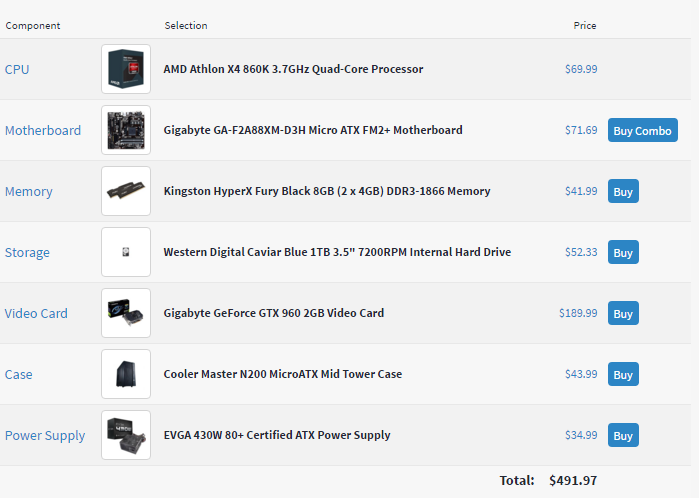Open the CPU component link
Viewport: 699px width, 498px height.
17,69
